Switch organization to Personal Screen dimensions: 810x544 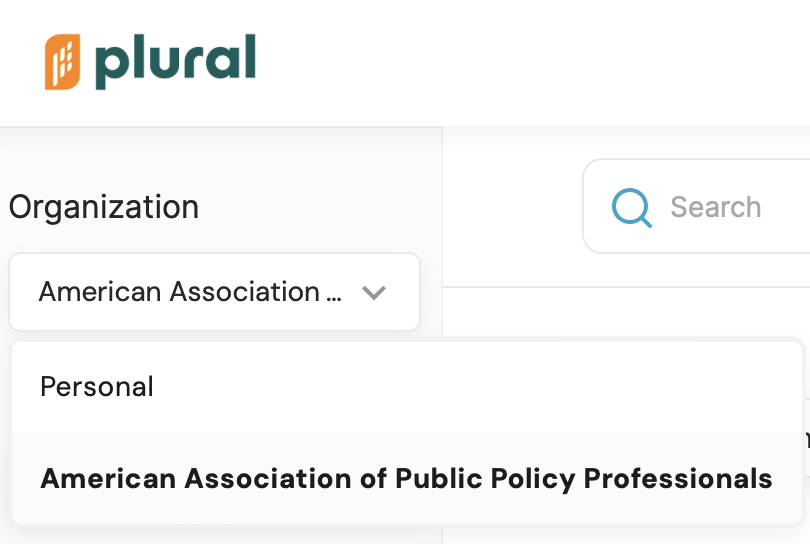pyautogui.click(x=97, y=387)
